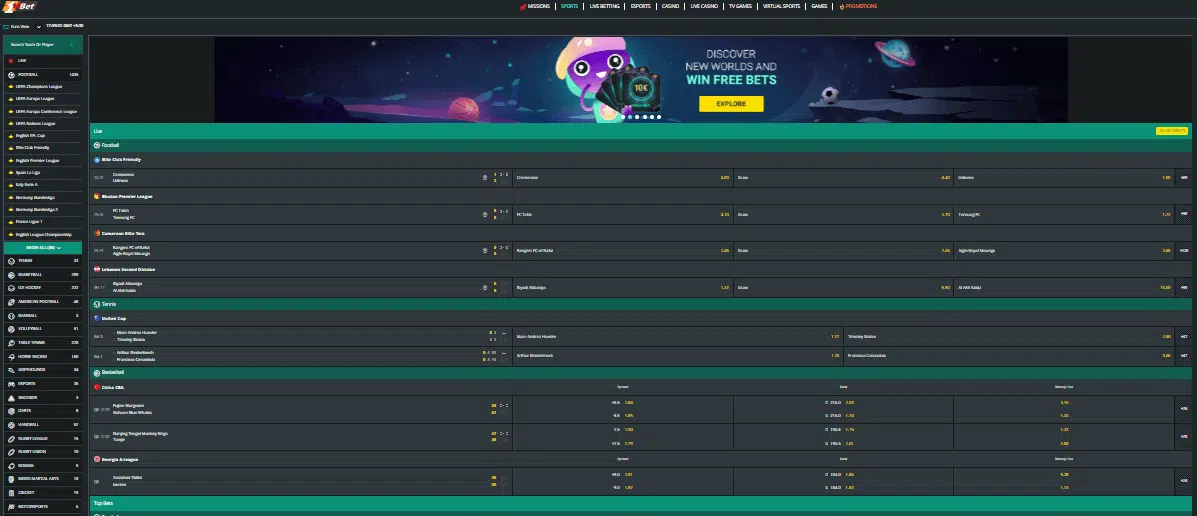Click the Table Tennis sidebar icon
This screenshot has width=1197, height=516.
[11, 343]
